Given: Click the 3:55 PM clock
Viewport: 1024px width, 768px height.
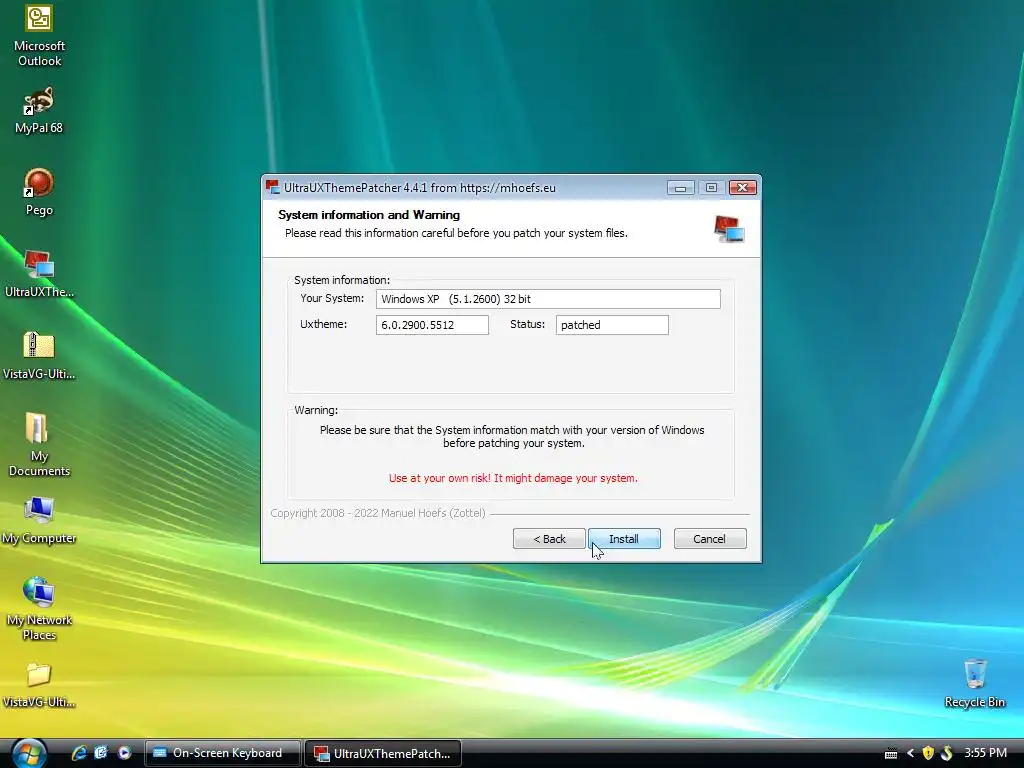Looking at the screenshot, I should click(x=985, y=753).
